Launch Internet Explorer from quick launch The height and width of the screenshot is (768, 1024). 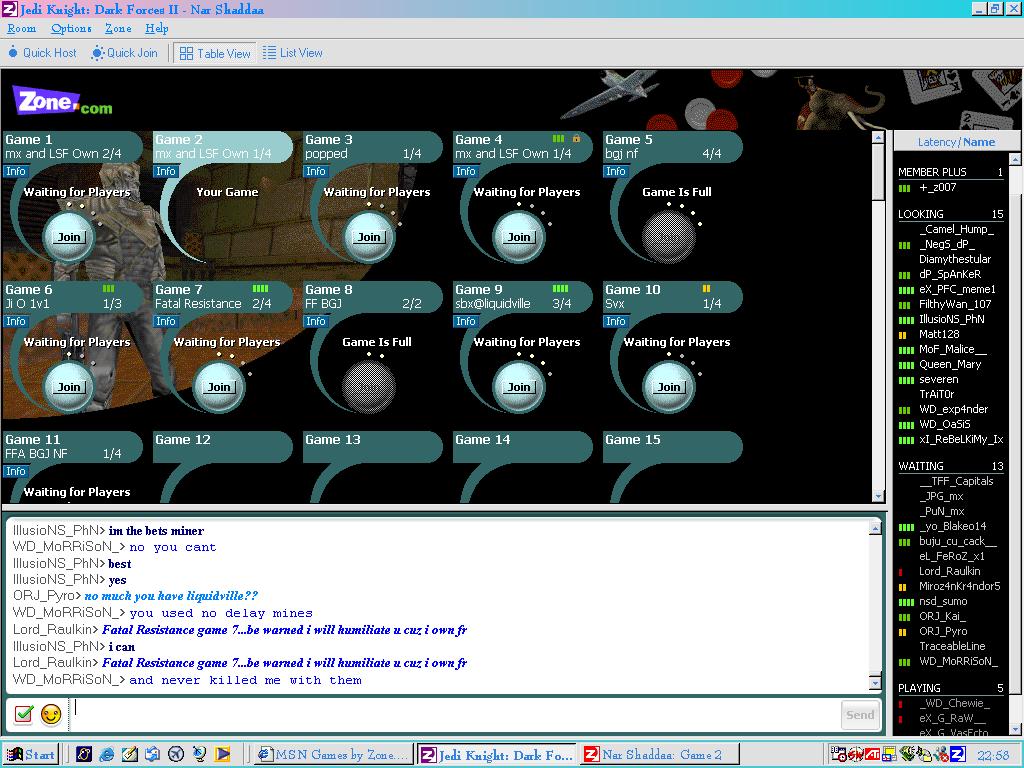point(106,754)
